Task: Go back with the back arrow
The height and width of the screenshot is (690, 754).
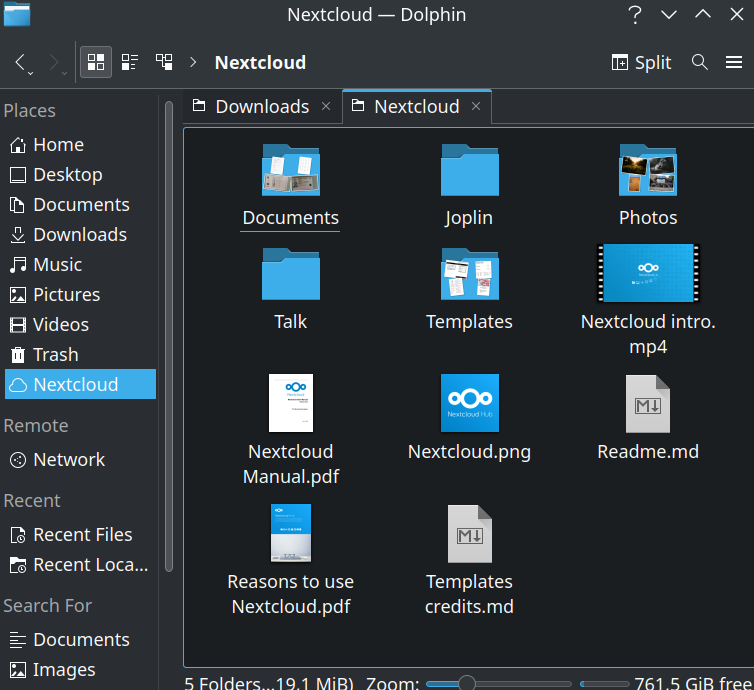Action: click(20, 62)
